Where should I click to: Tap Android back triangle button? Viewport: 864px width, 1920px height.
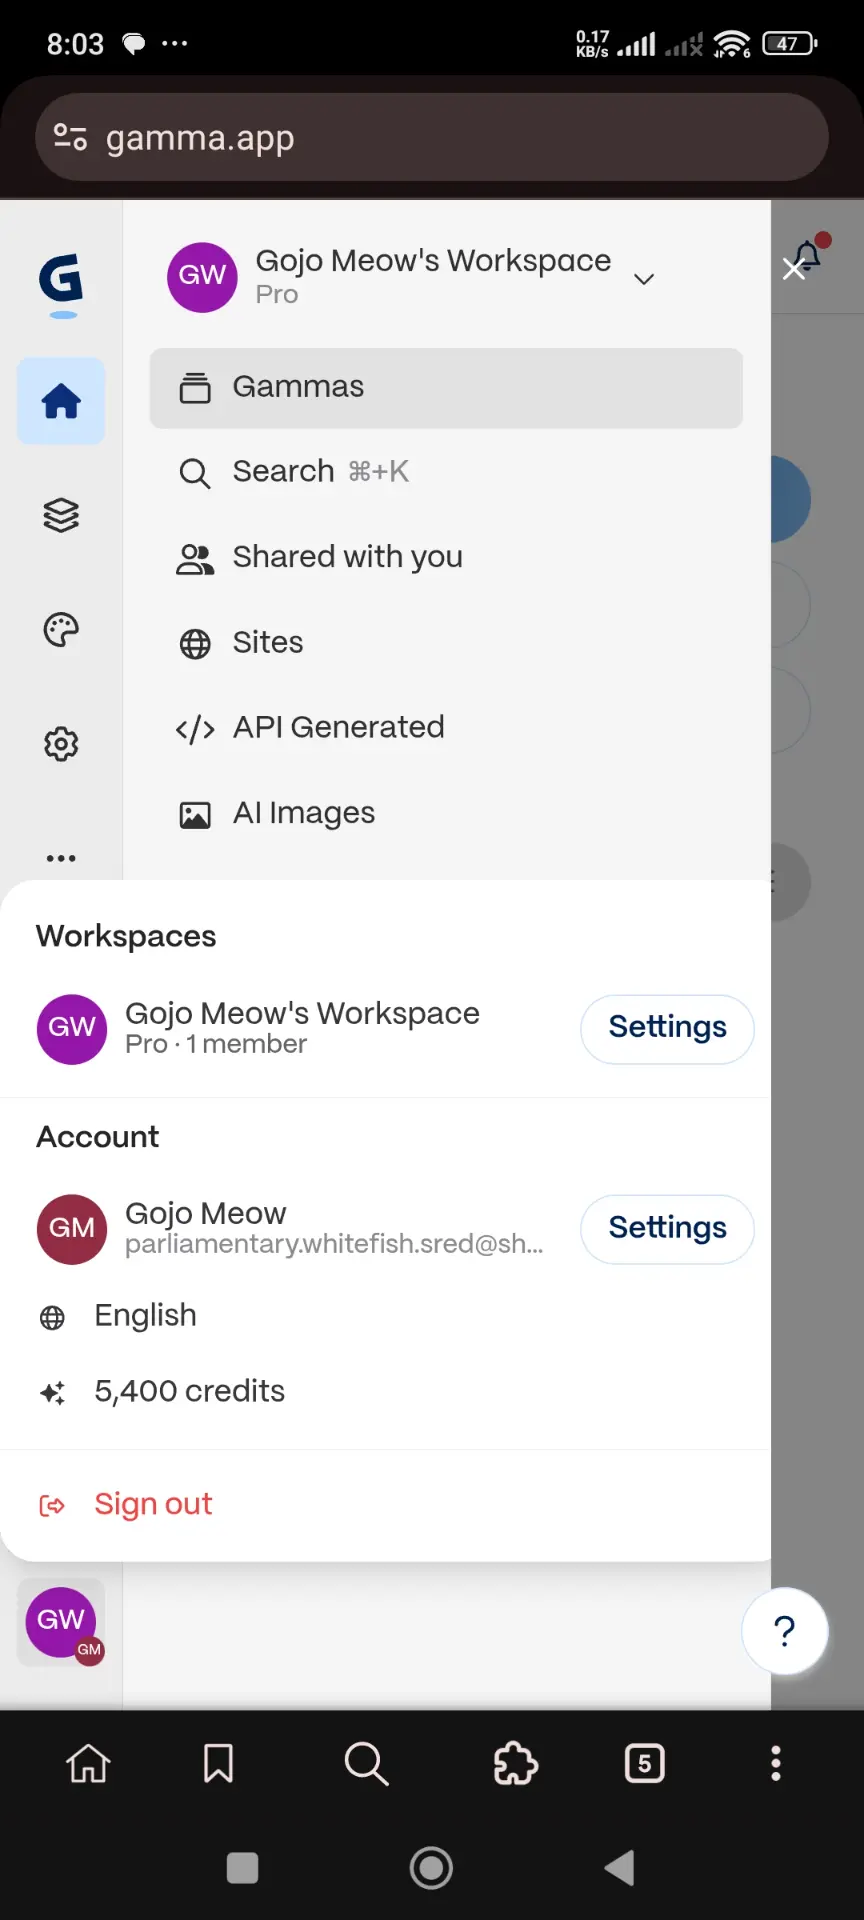(x=620, y=1868)
